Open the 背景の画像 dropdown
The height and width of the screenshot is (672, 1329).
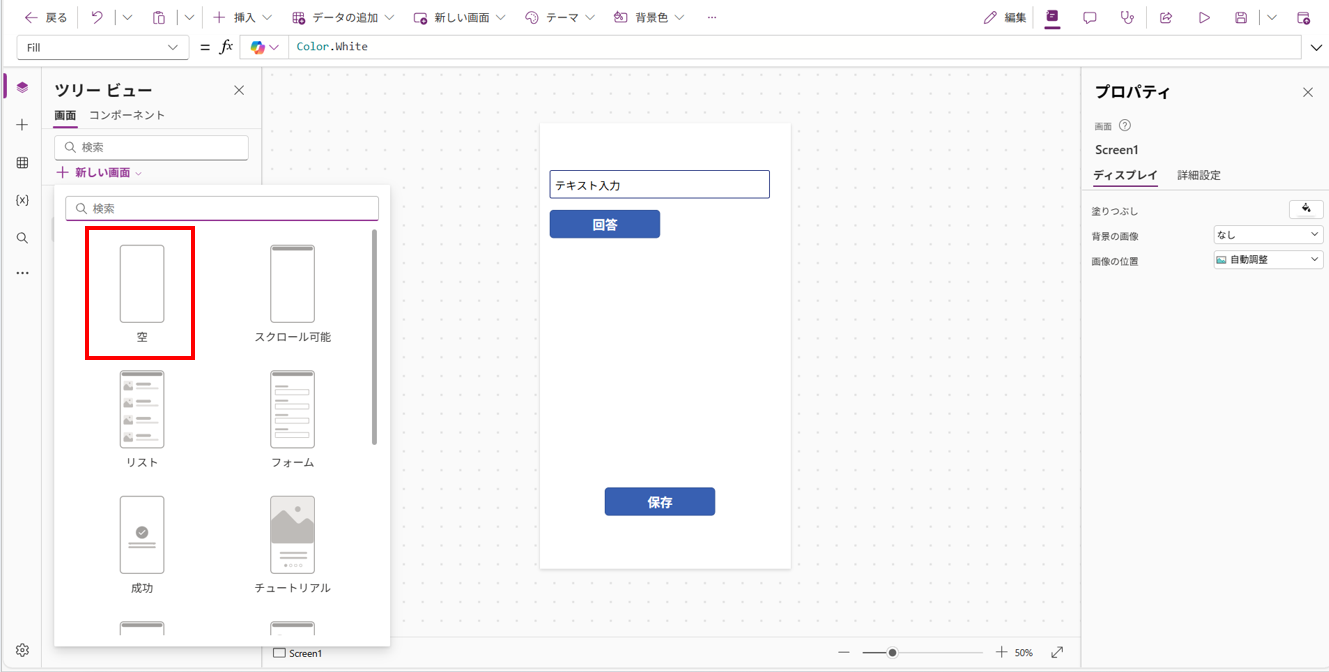coord(1268,235)
